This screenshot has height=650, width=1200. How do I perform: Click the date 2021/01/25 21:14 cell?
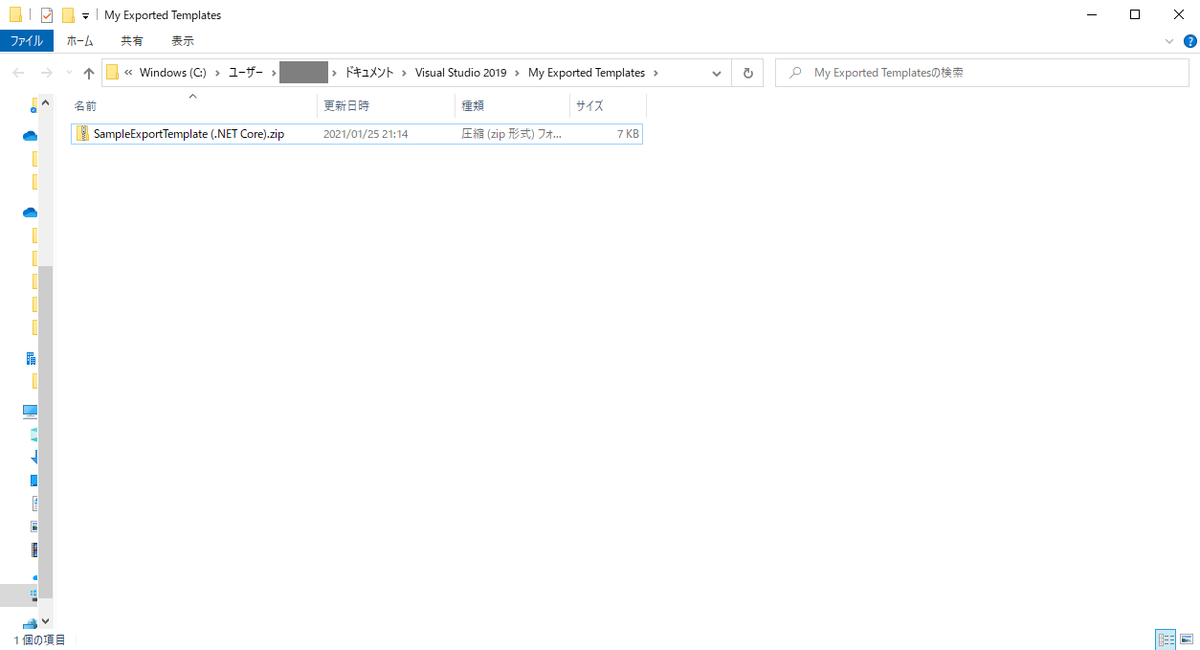365,134
